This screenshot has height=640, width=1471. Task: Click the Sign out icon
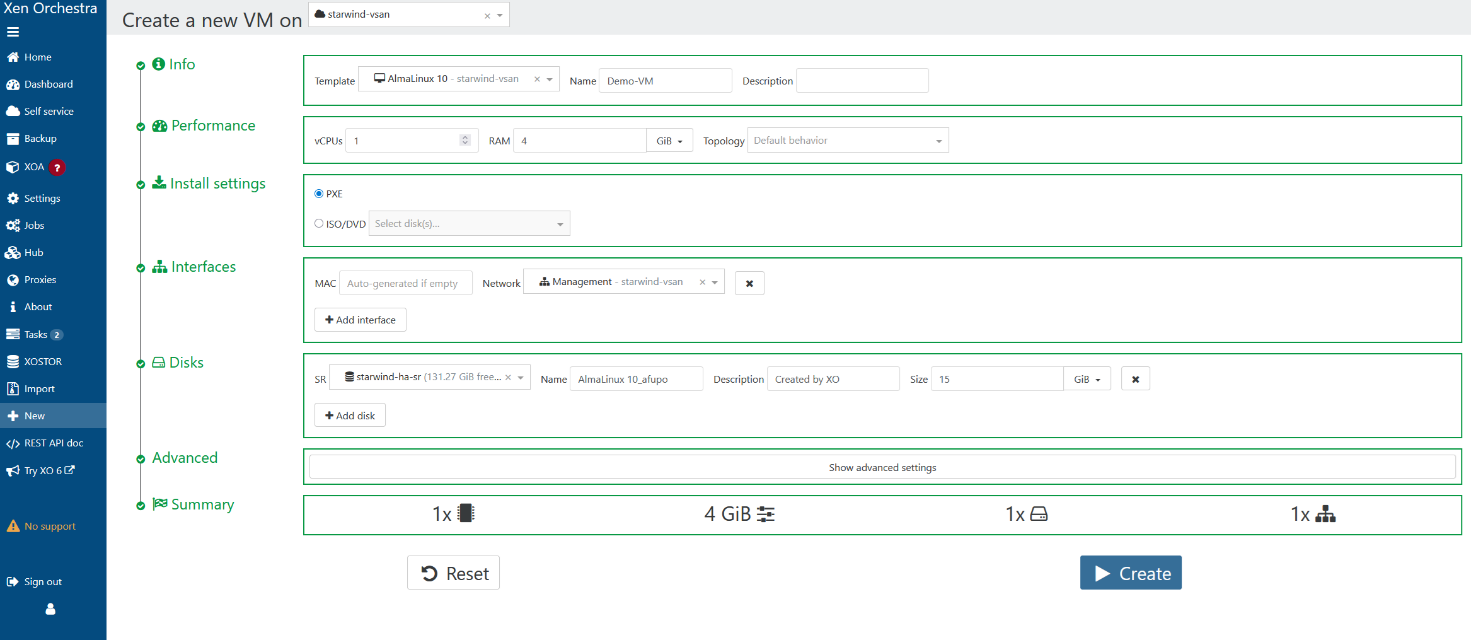click(13, 582)
